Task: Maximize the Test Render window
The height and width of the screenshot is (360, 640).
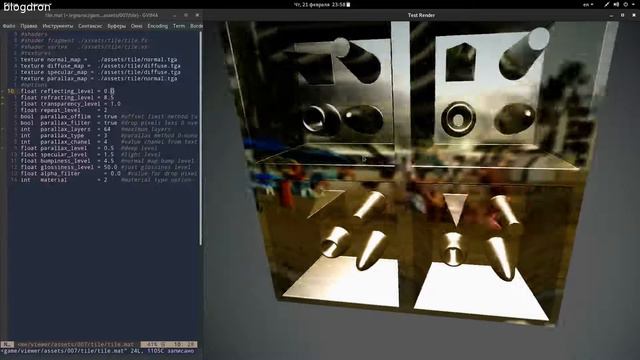Action: (x=622, y=15)
